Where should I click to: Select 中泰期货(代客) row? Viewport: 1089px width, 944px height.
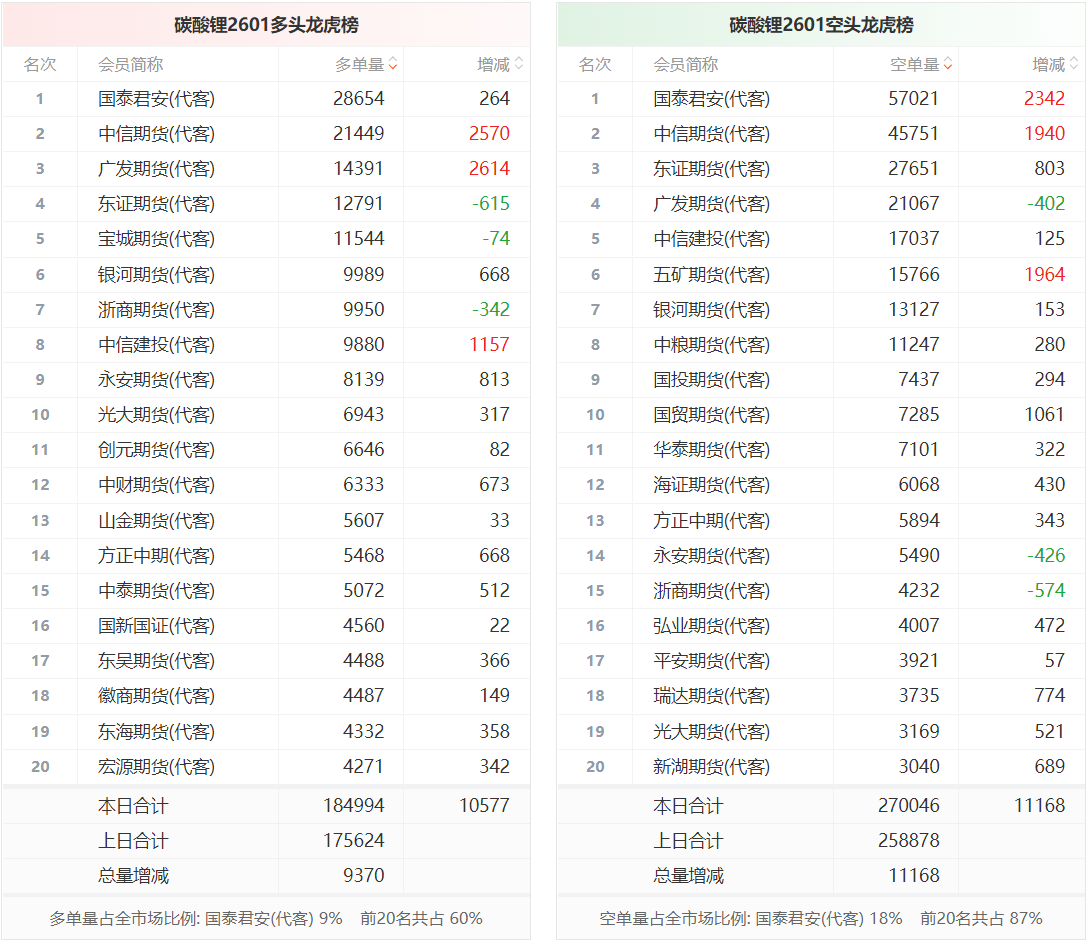pyautogui.click(x=266, y=590)
